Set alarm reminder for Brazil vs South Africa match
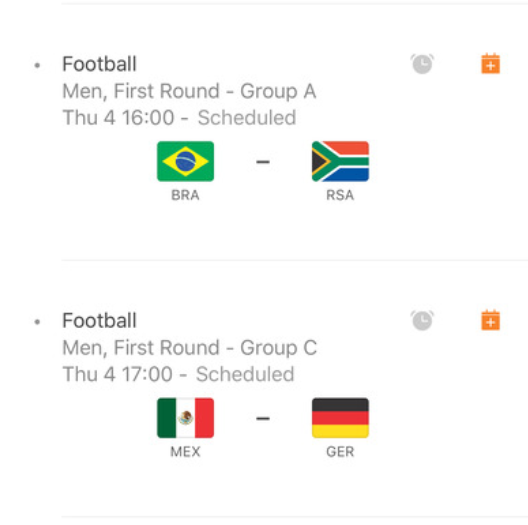The width and height of the screenshot is (528, 525). (422, 64)
